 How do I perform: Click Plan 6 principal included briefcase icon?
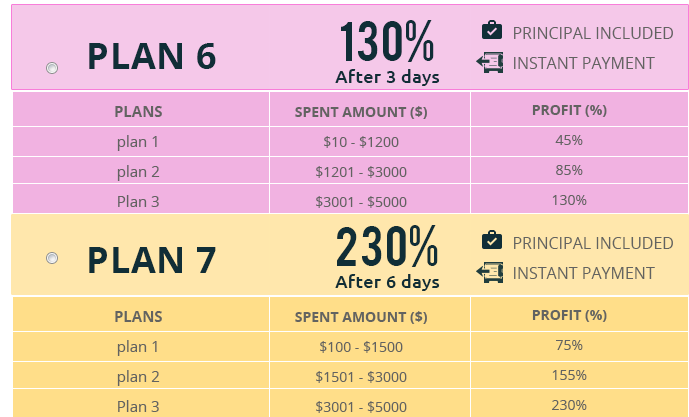coord(491,31)
